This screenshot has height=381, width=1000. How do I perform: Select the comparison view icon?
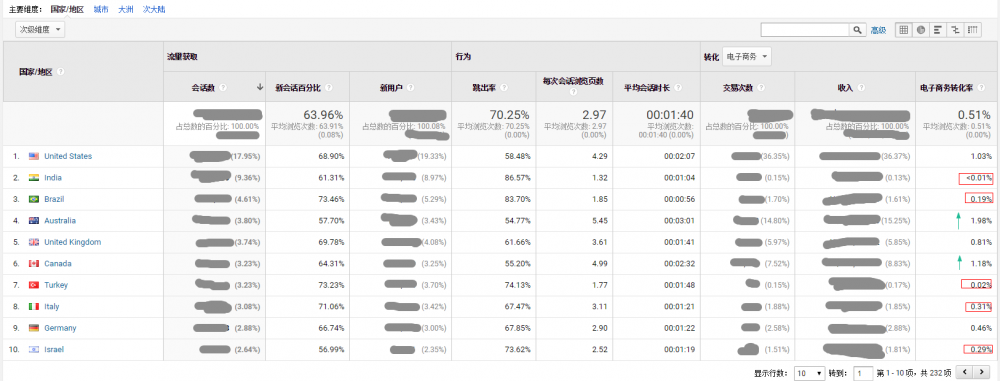[x=955, y=30]
